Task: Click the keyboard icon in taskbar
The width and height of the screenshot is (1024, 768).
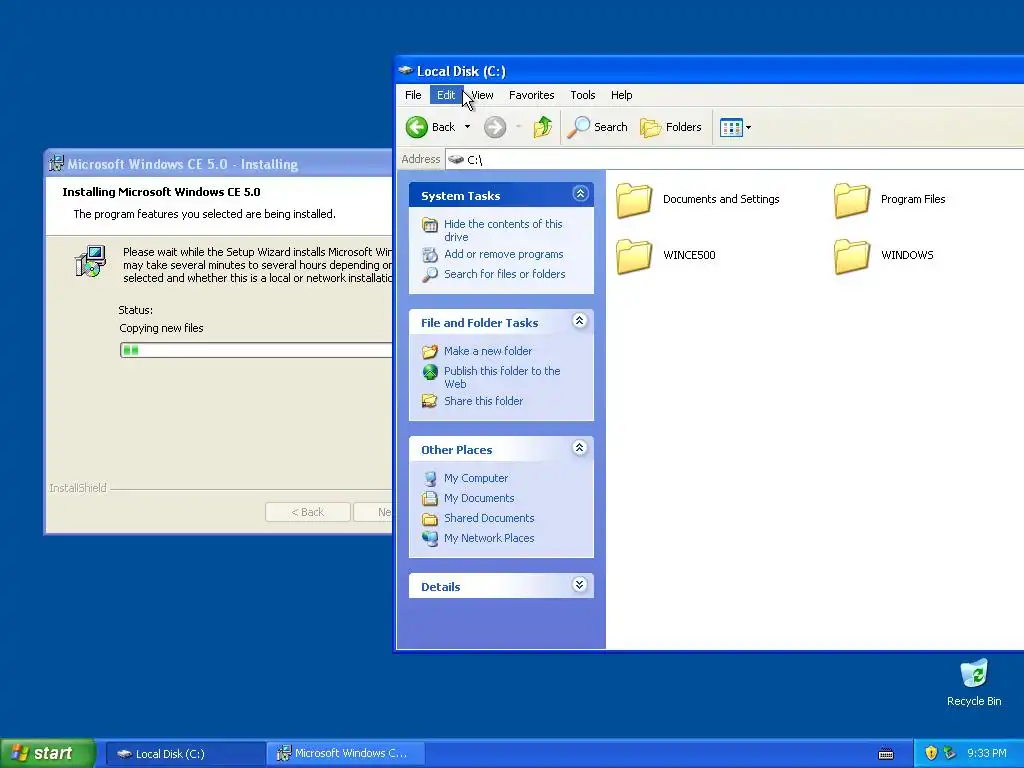Action: pyautogui.click(x=886, y=754)
